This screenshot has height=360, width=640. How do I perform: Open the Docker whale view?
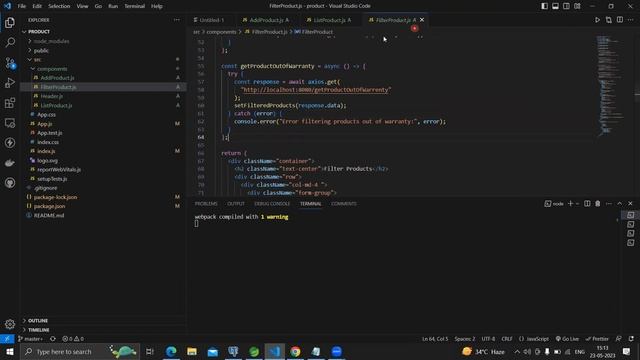click(10, 163)
